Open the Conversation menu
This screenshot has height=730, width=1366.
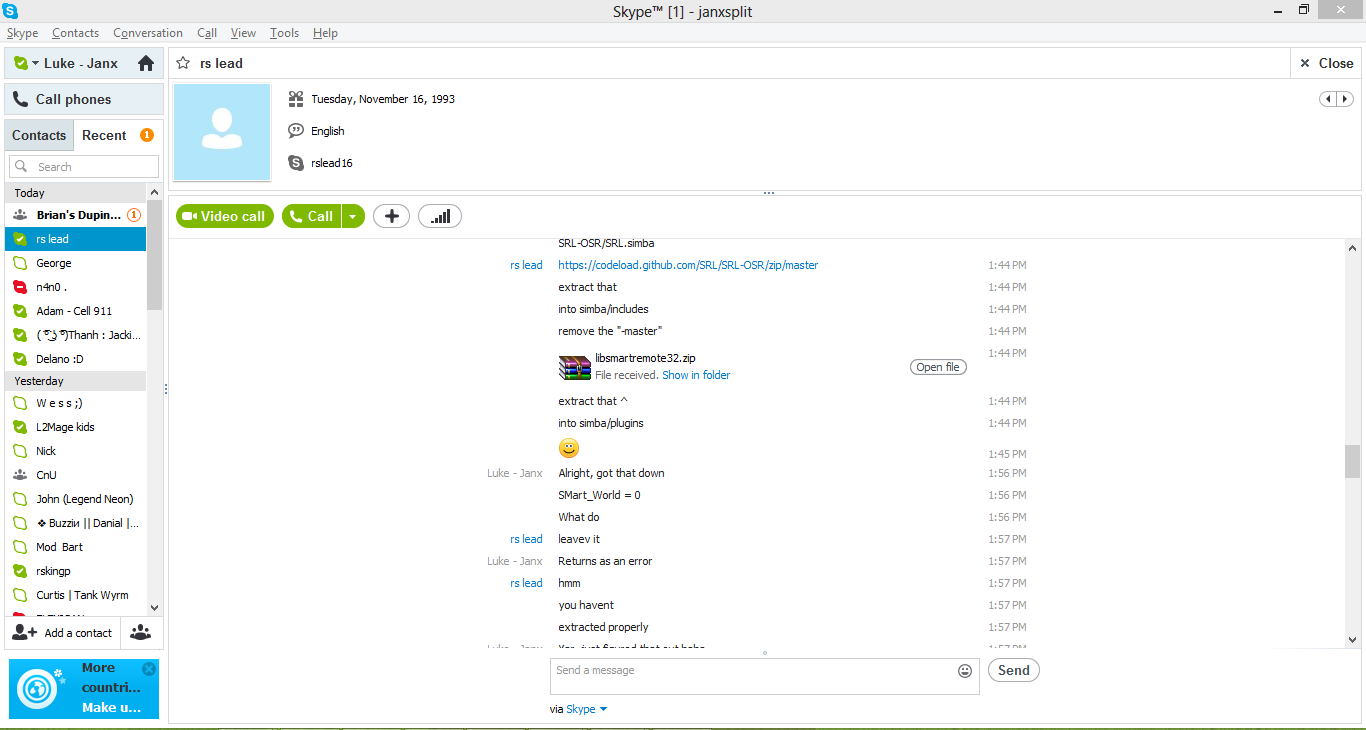pos(148,33)
